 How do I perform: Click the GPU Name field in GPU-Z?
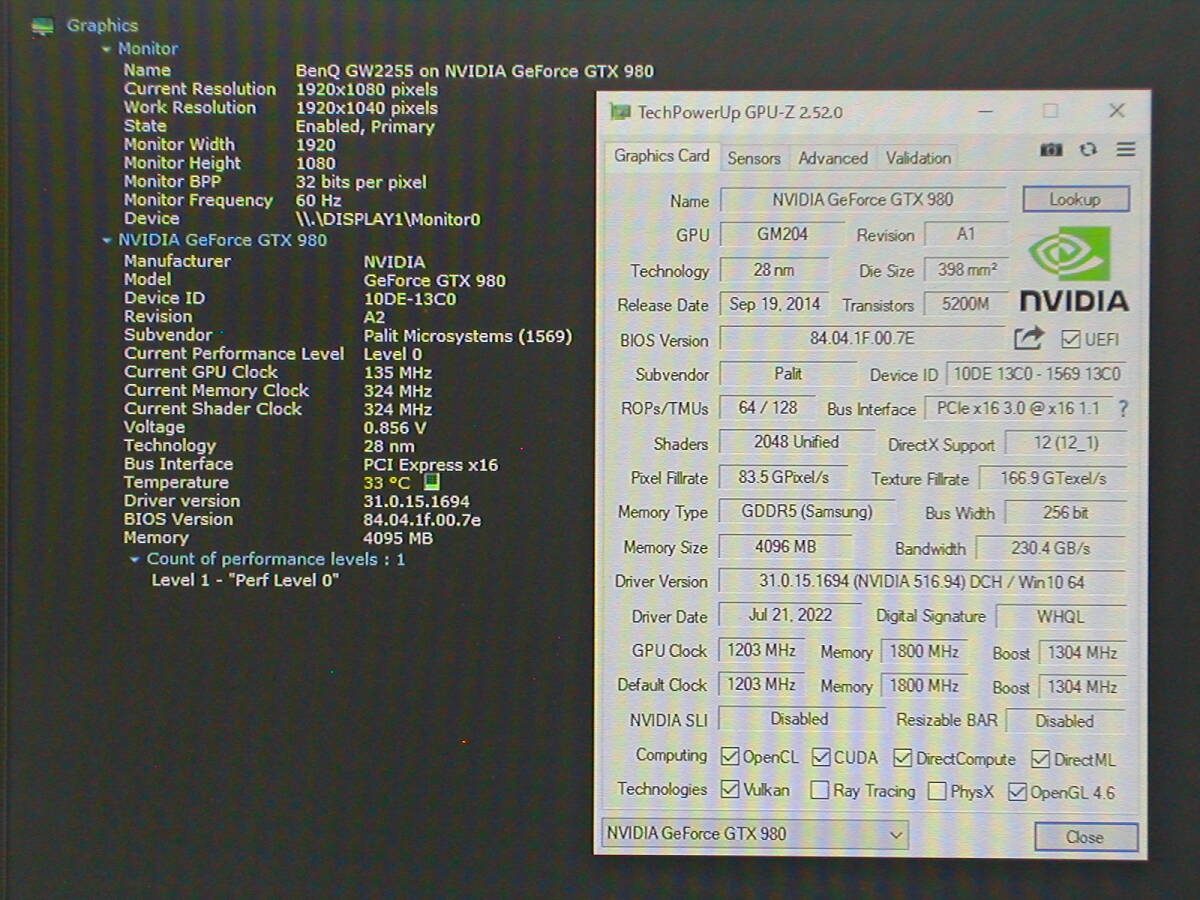[863, 200]
